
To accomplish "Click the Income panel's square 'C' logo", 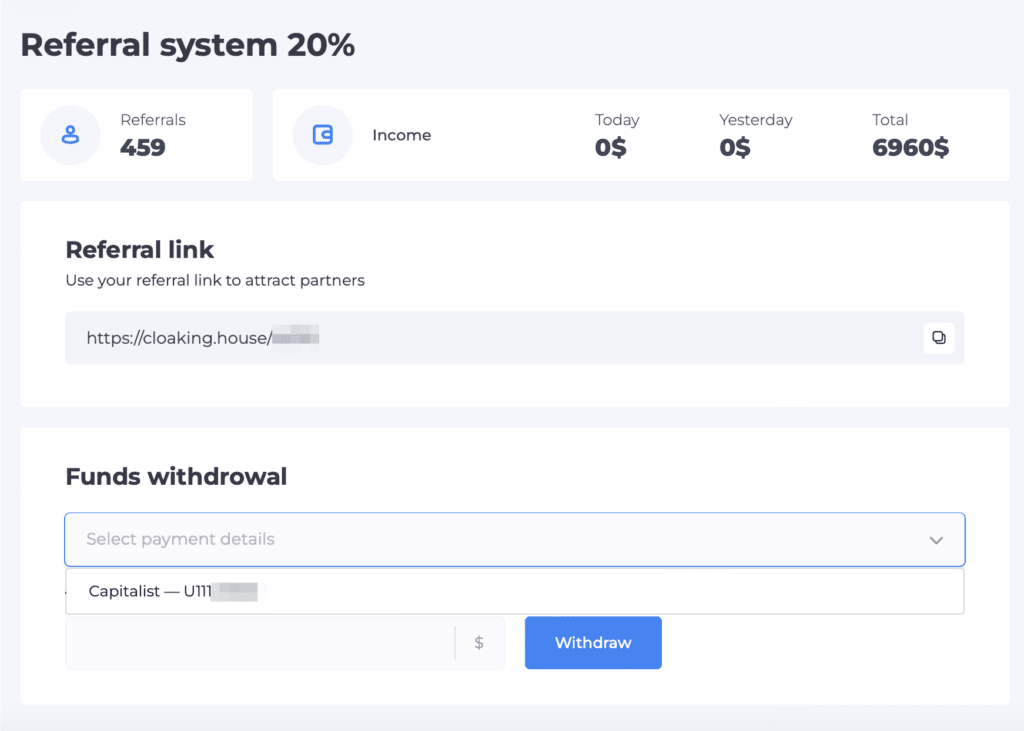I will 324,135.
